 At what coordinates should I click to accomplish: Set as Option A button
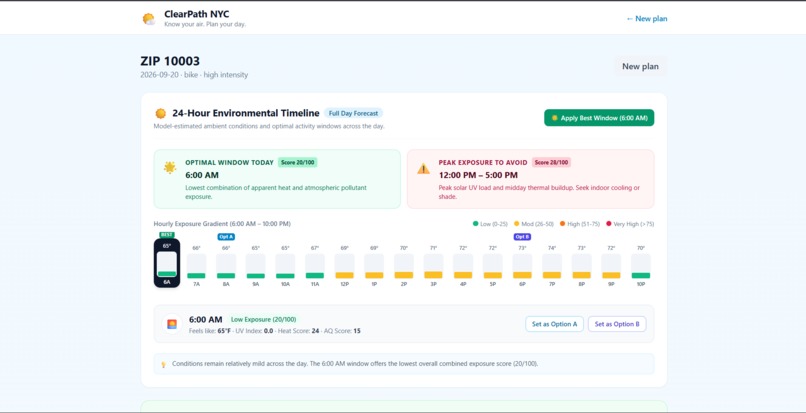tap(554, 324)
